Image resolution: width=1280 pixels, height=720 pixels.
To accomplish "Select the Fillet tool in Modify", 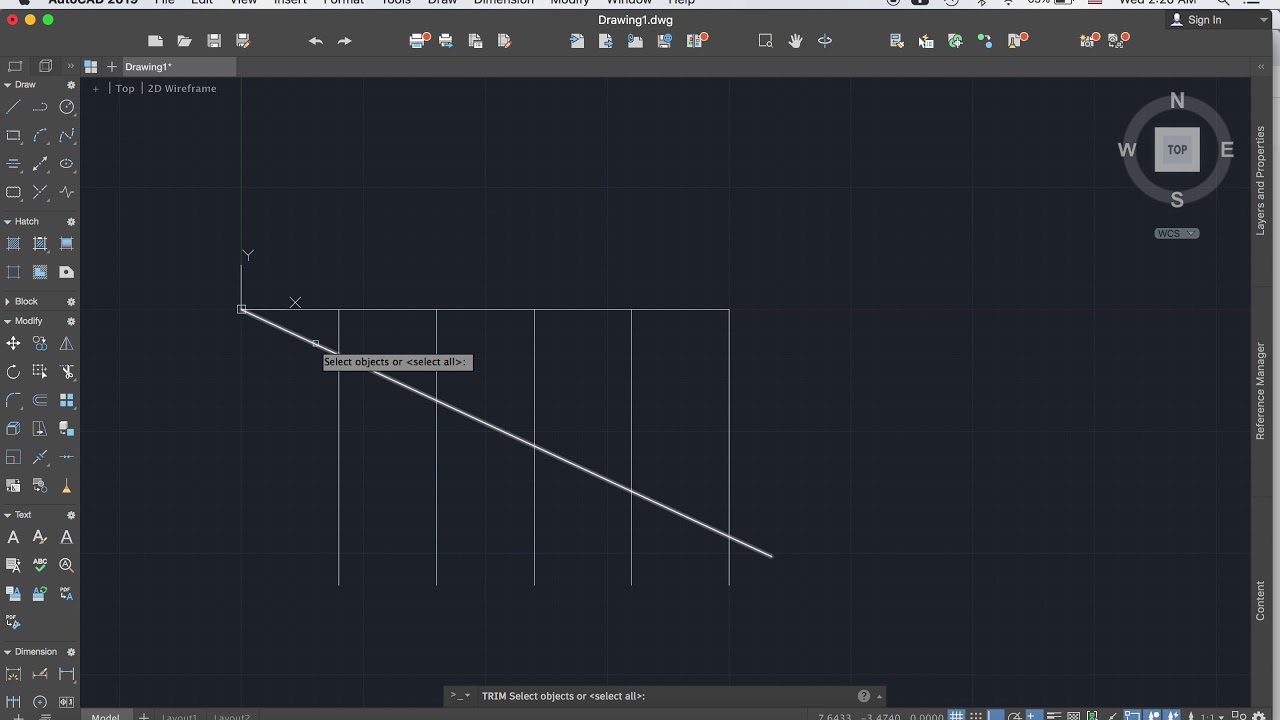I will [x=14, y=400].
